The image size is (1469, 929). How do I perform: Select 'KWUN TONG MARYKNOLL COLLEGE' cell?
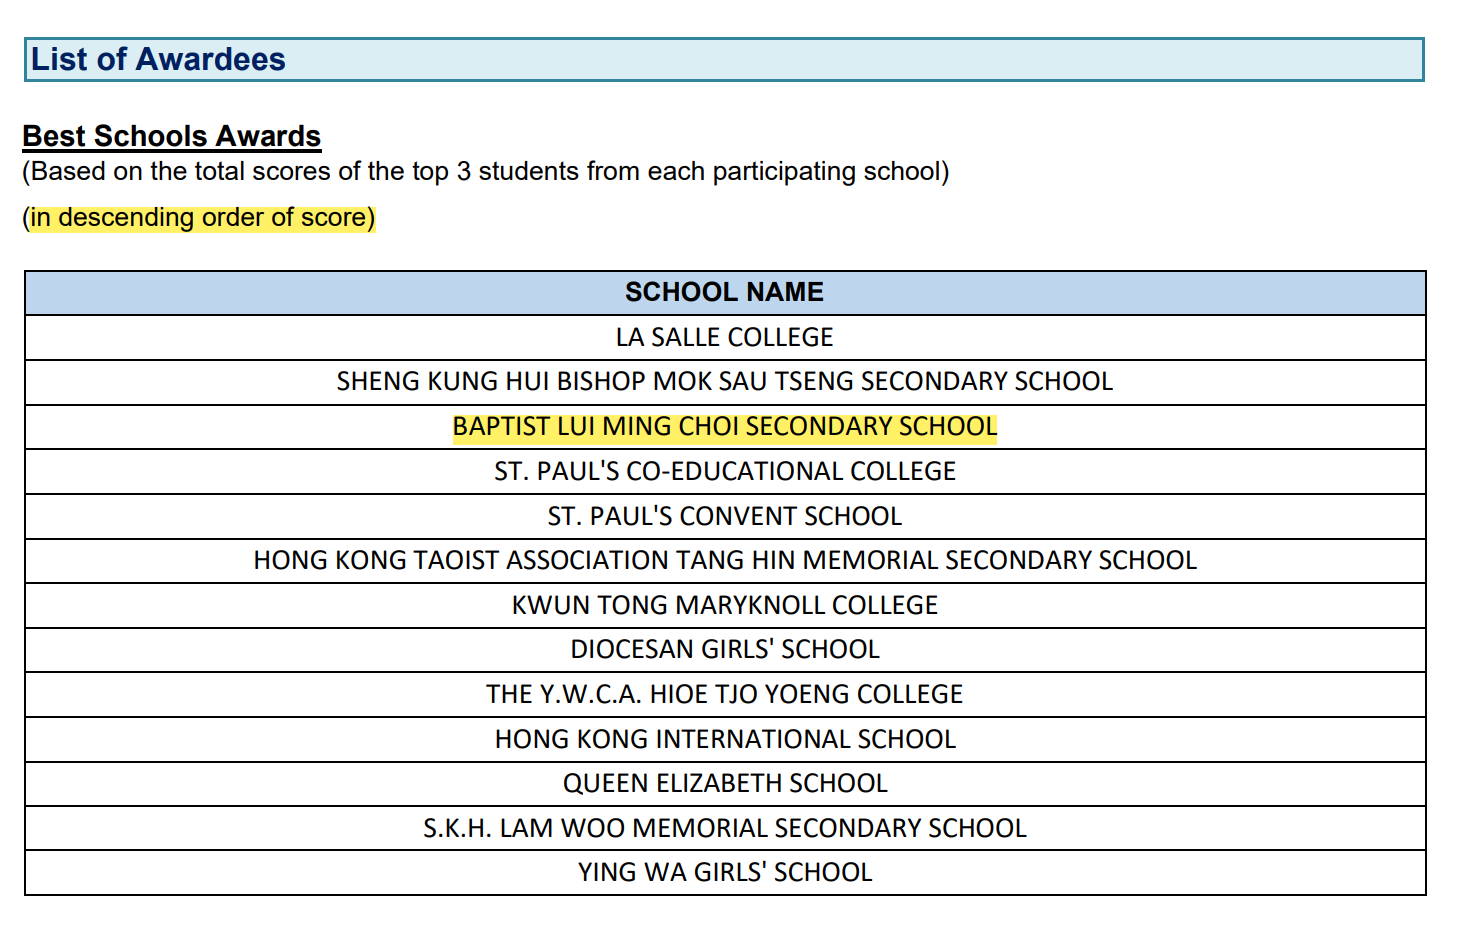tap(725, 605)
